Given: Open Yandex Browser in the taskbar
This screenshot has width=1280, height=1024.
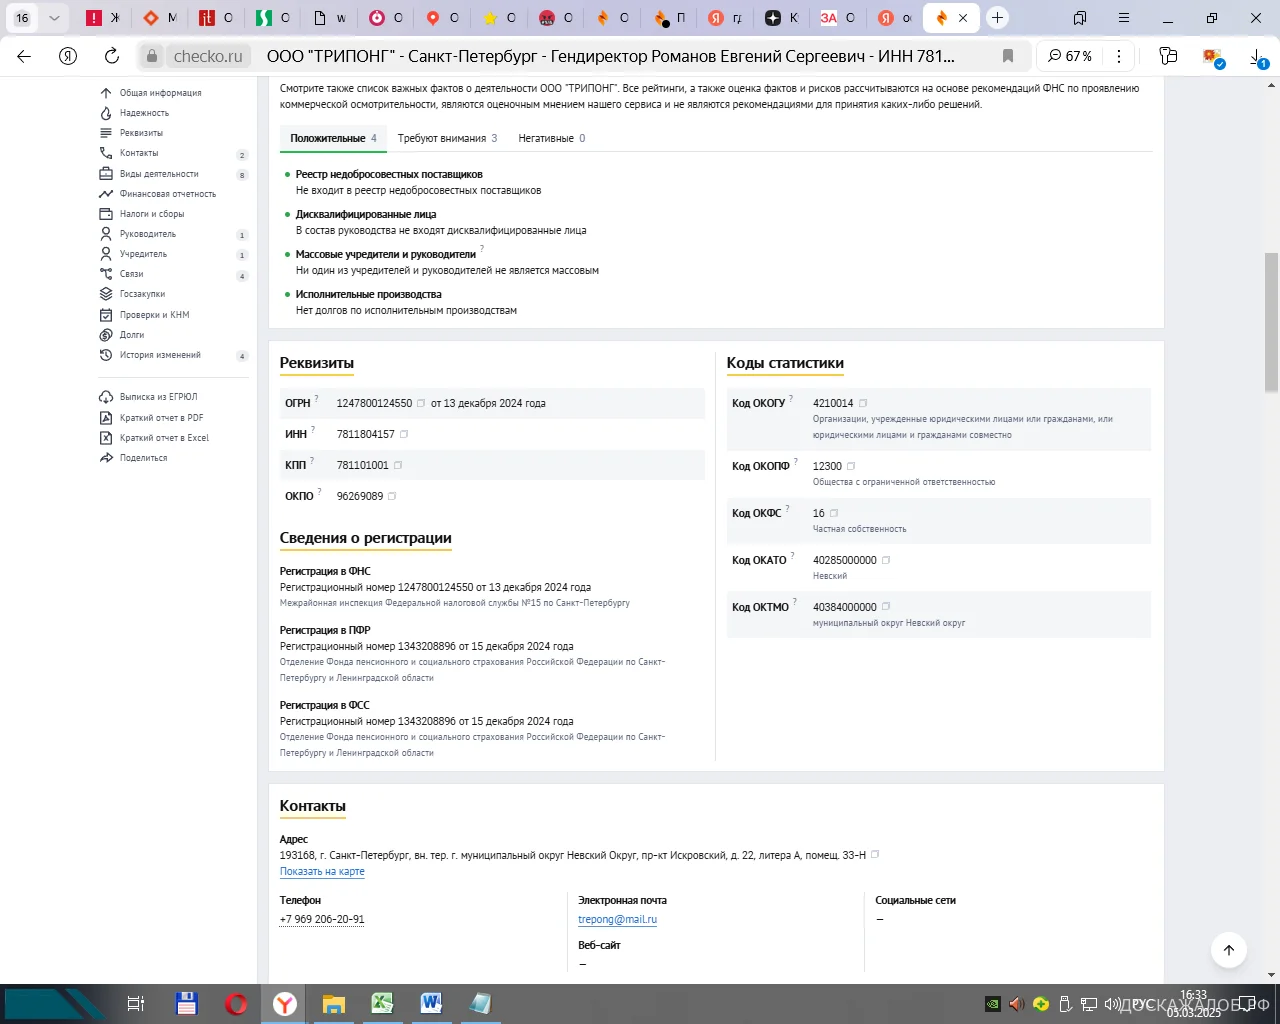Looking at the screenshot, I should [285, 1004].
